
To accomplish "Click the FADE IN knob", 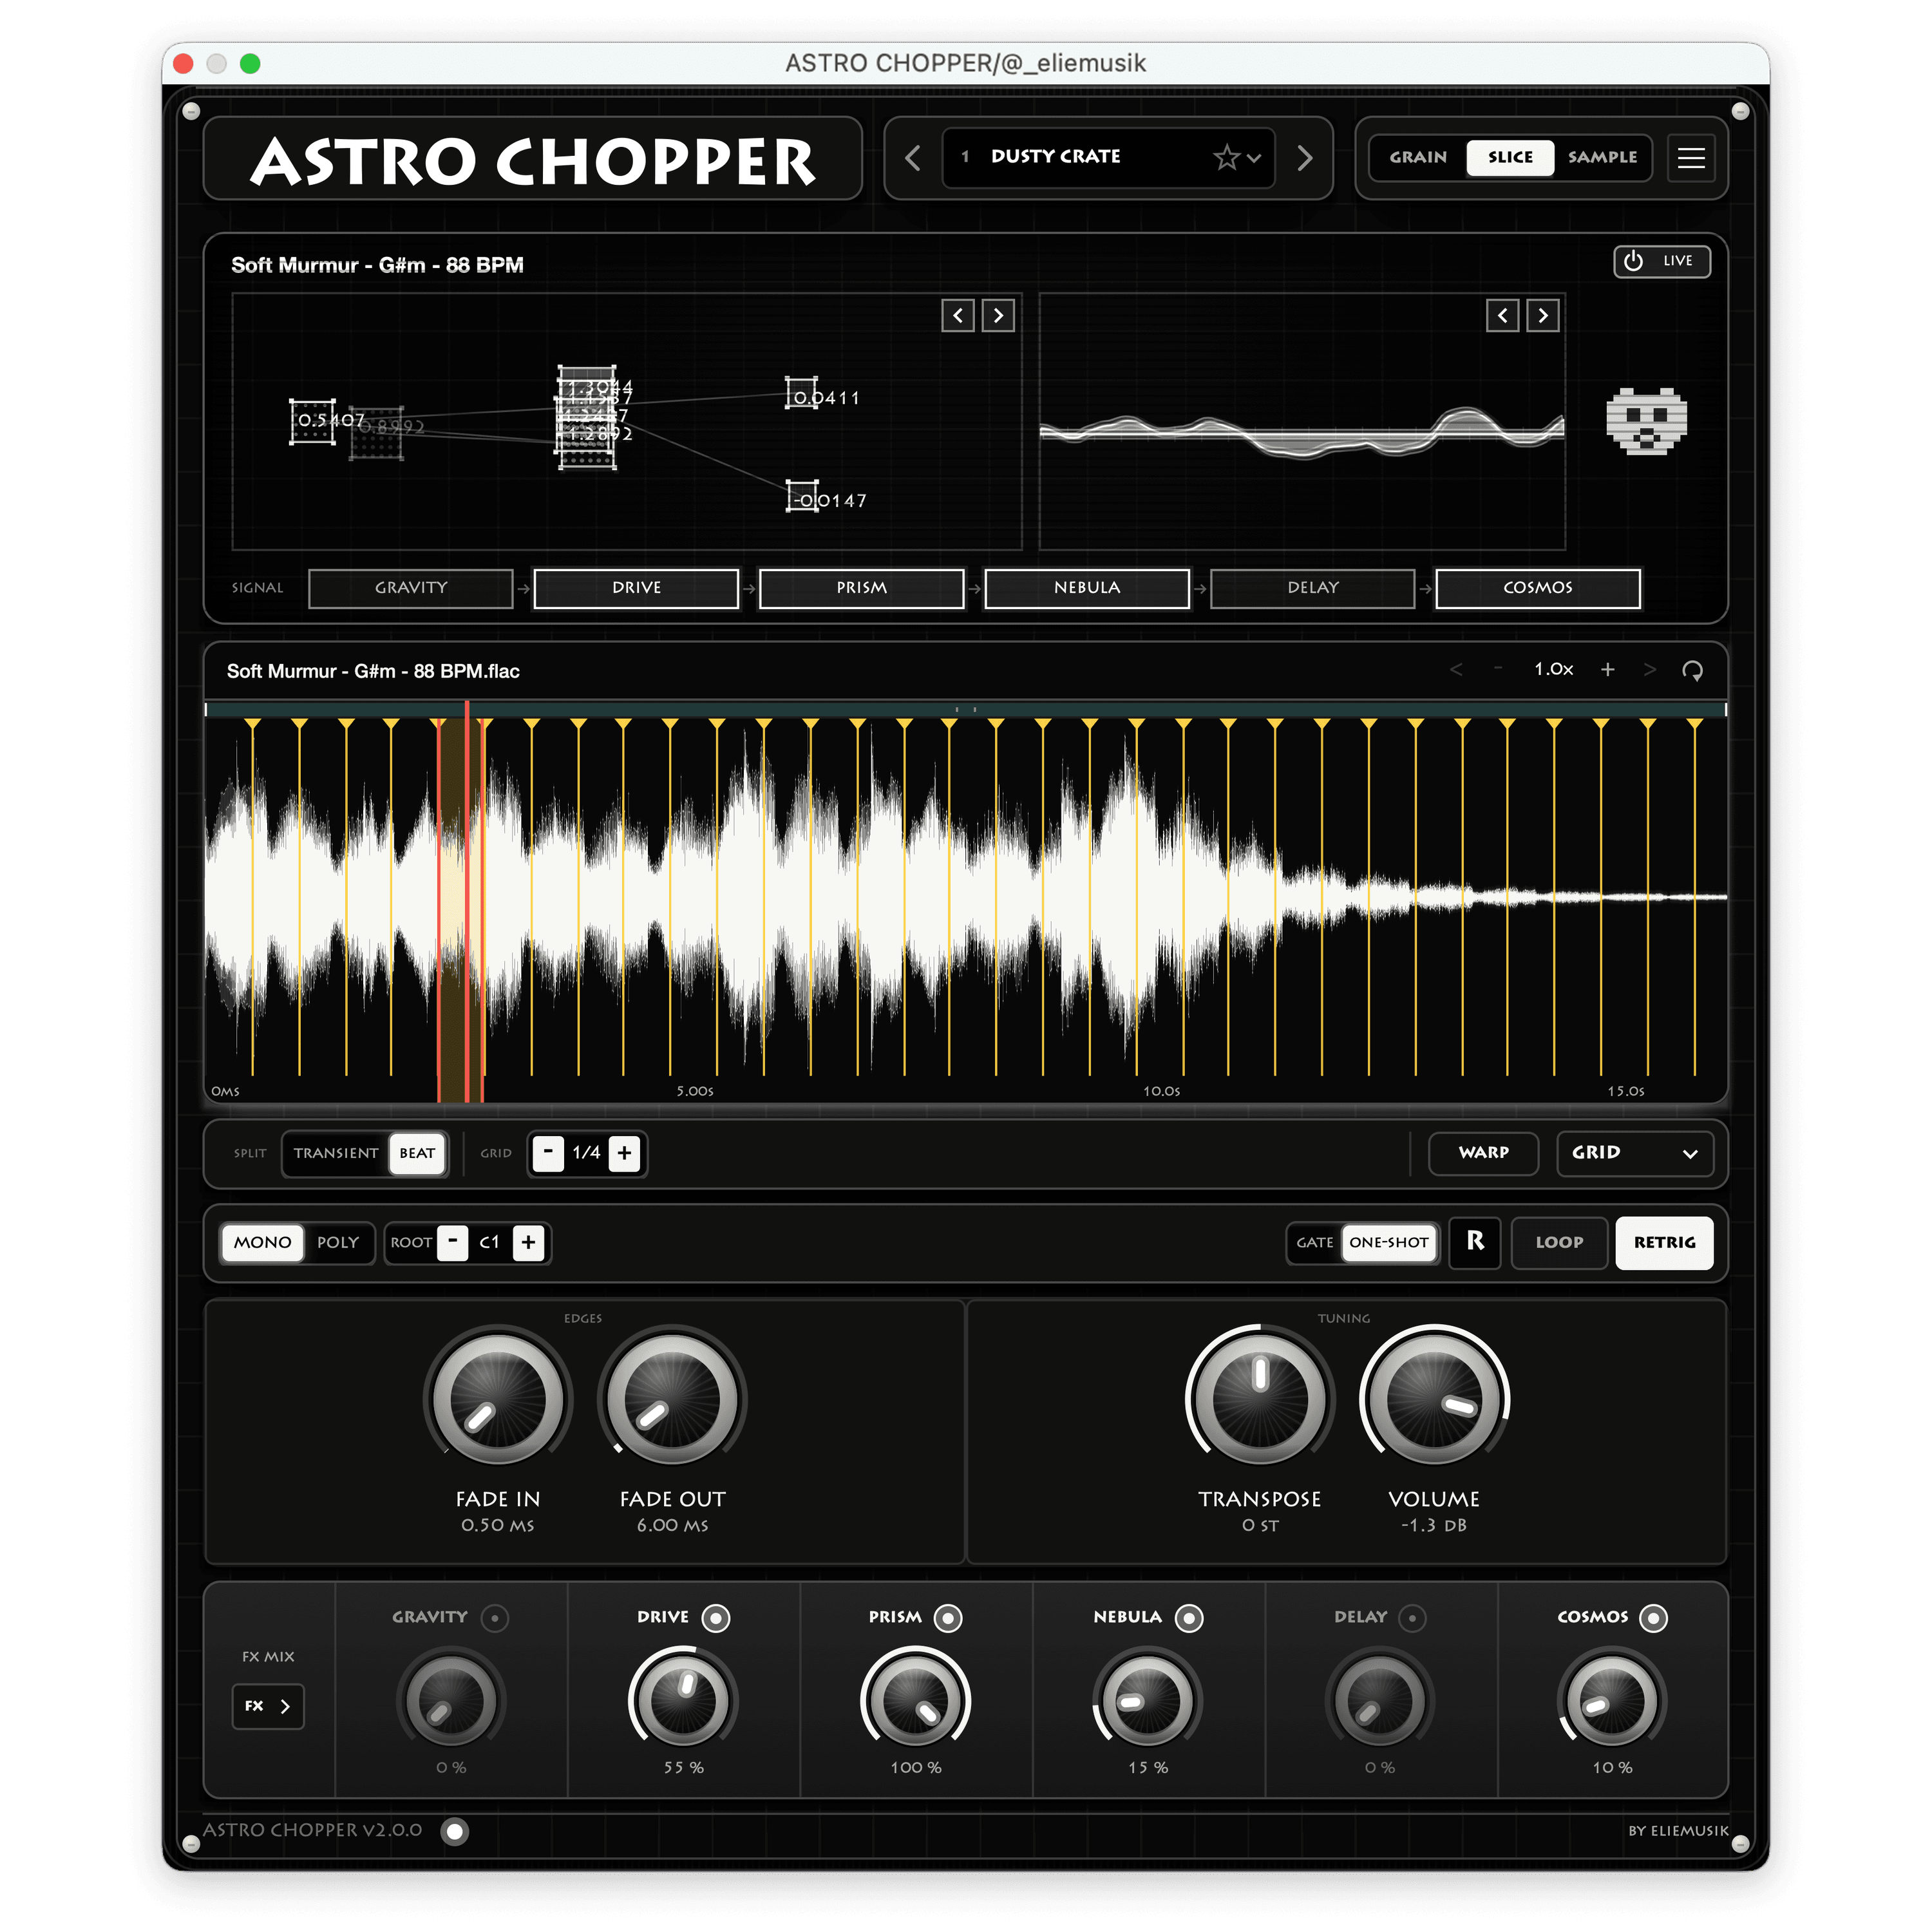I will tap(498, 1399).
